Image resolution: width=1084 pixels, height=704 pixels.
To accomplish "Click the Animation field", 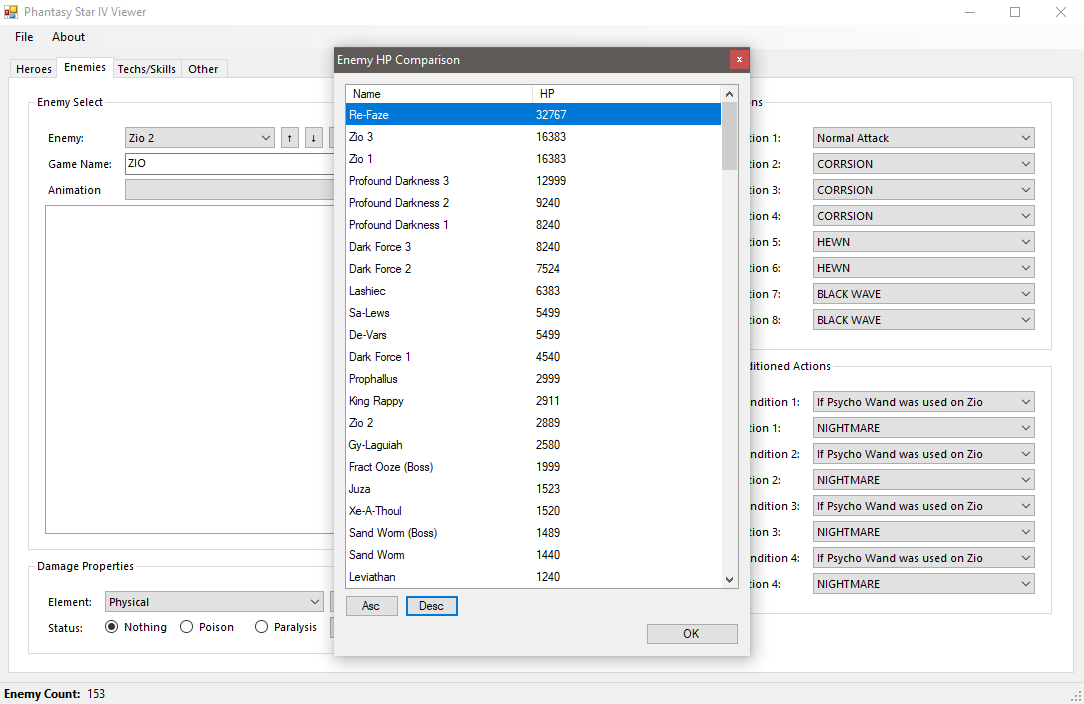I will pos(230,189).
